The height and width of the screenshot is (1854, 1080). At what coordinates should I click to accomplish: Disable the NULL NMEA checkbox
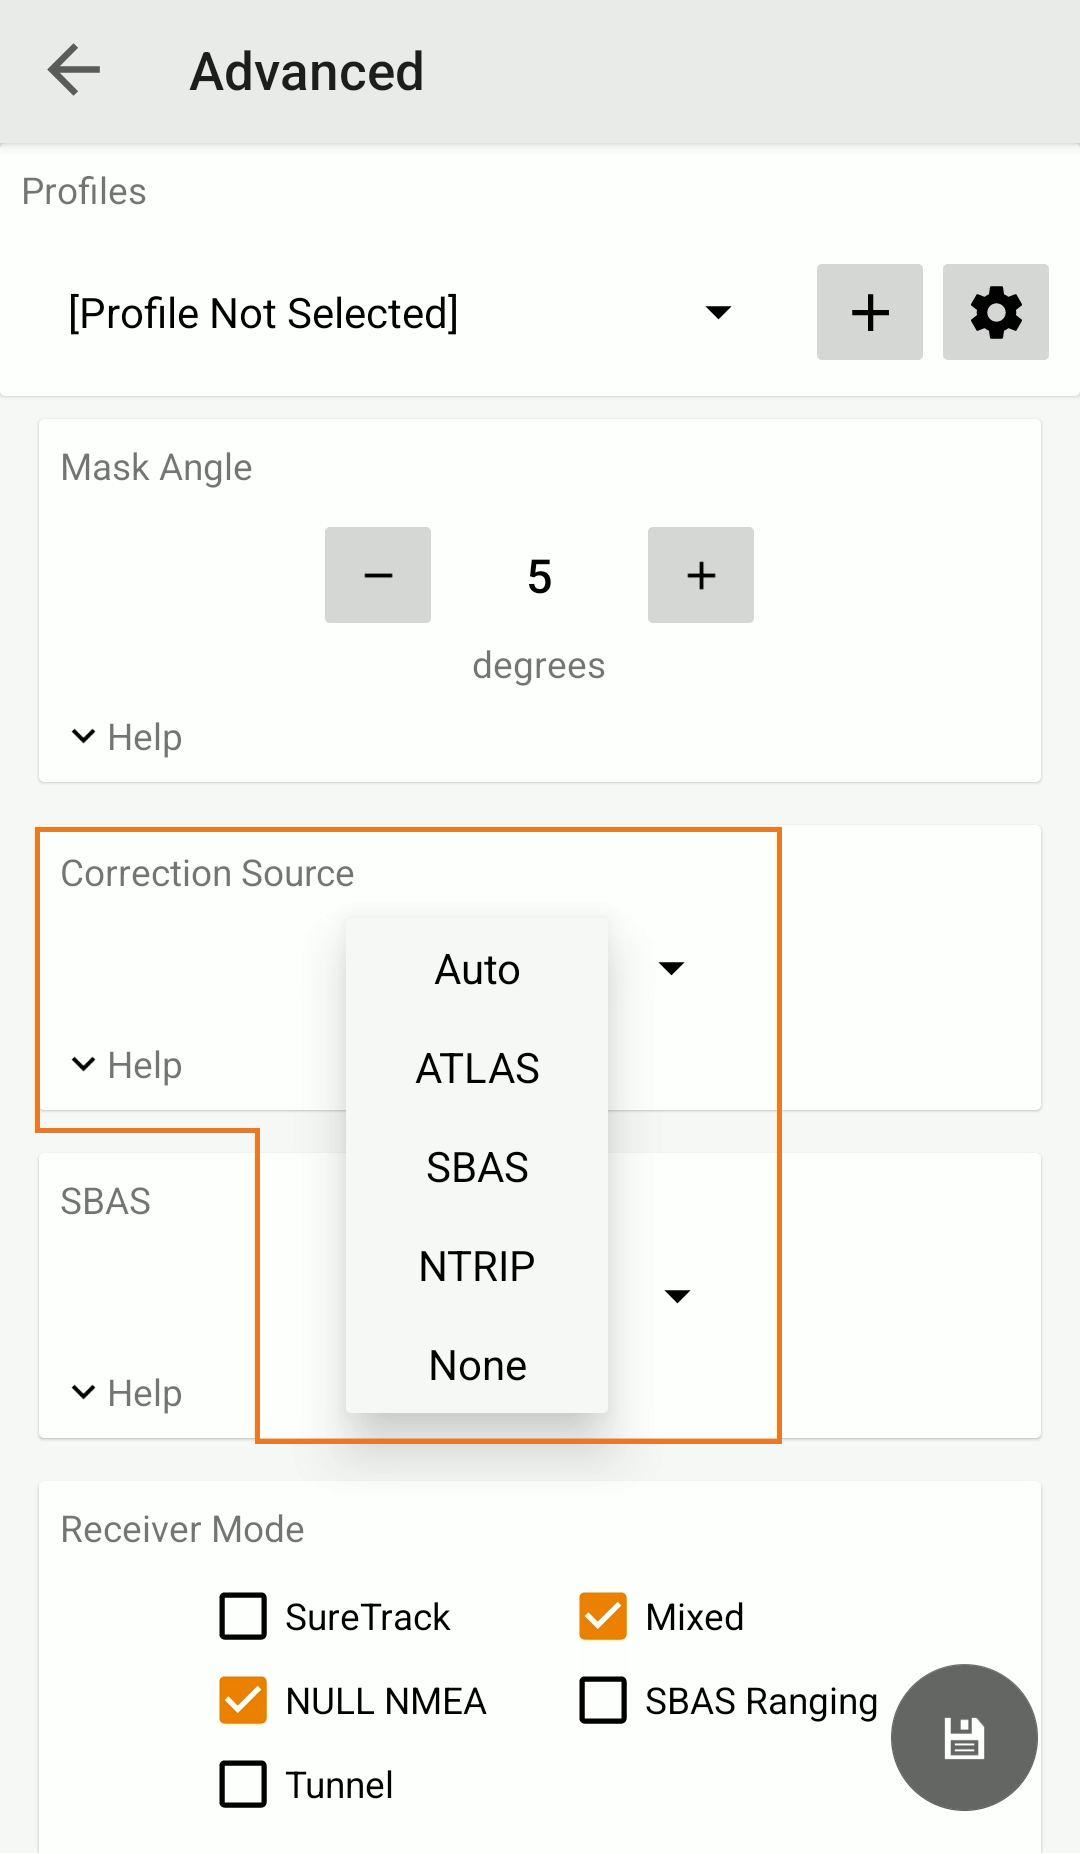point(243,1700)
